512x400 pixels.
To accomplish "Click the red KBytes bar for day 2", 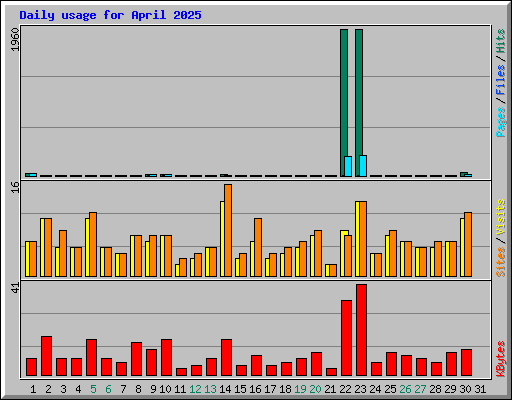I will pyautogui.click(x=46, y=356).
